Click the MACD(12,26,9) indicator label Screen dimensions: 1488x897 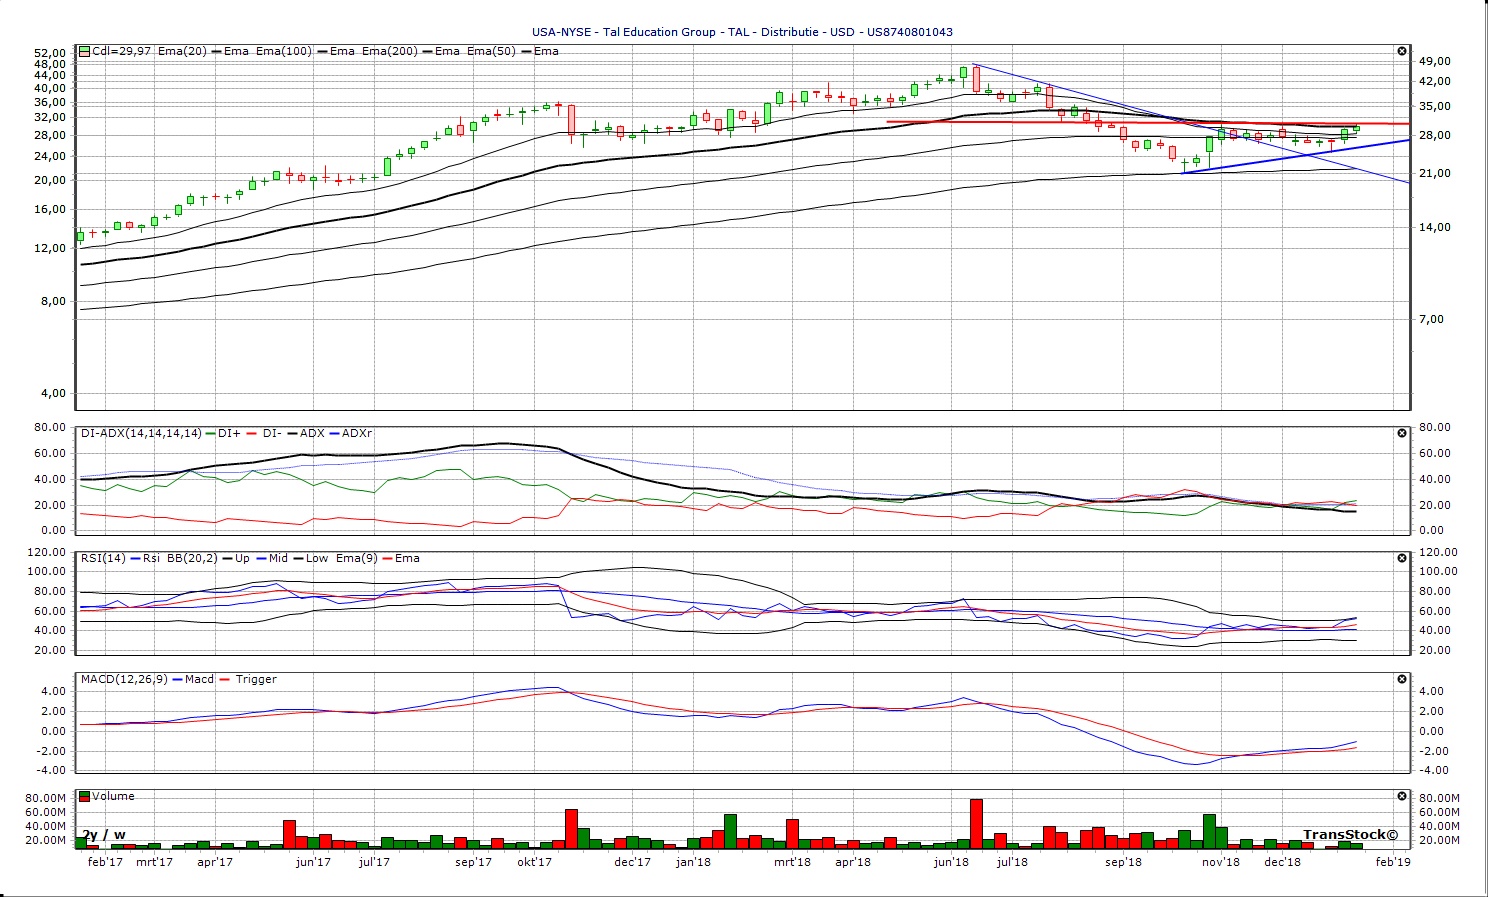tap(124, 679)
